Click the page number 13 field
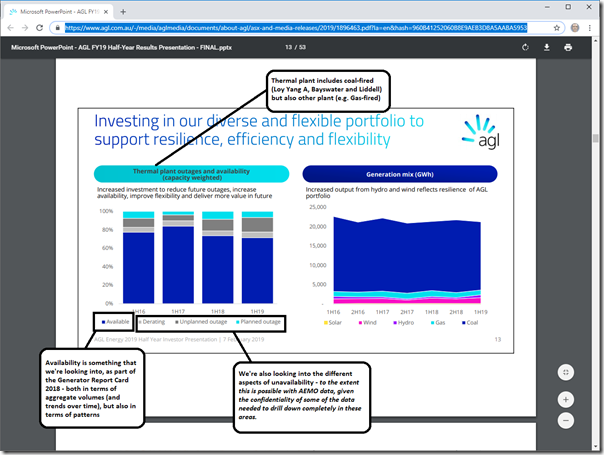The width and height of the screenshot is (604, 455). point(289,47)
